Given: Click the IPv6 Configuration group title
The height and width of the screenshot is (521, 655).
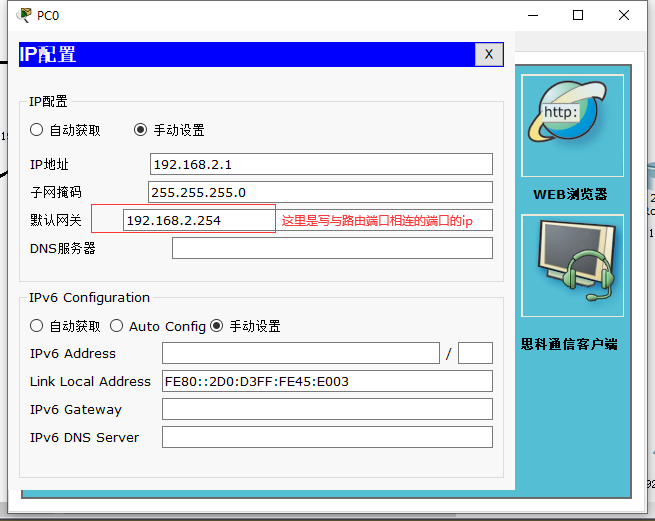Looking at the screenshot, I should [x=89, y=297].
